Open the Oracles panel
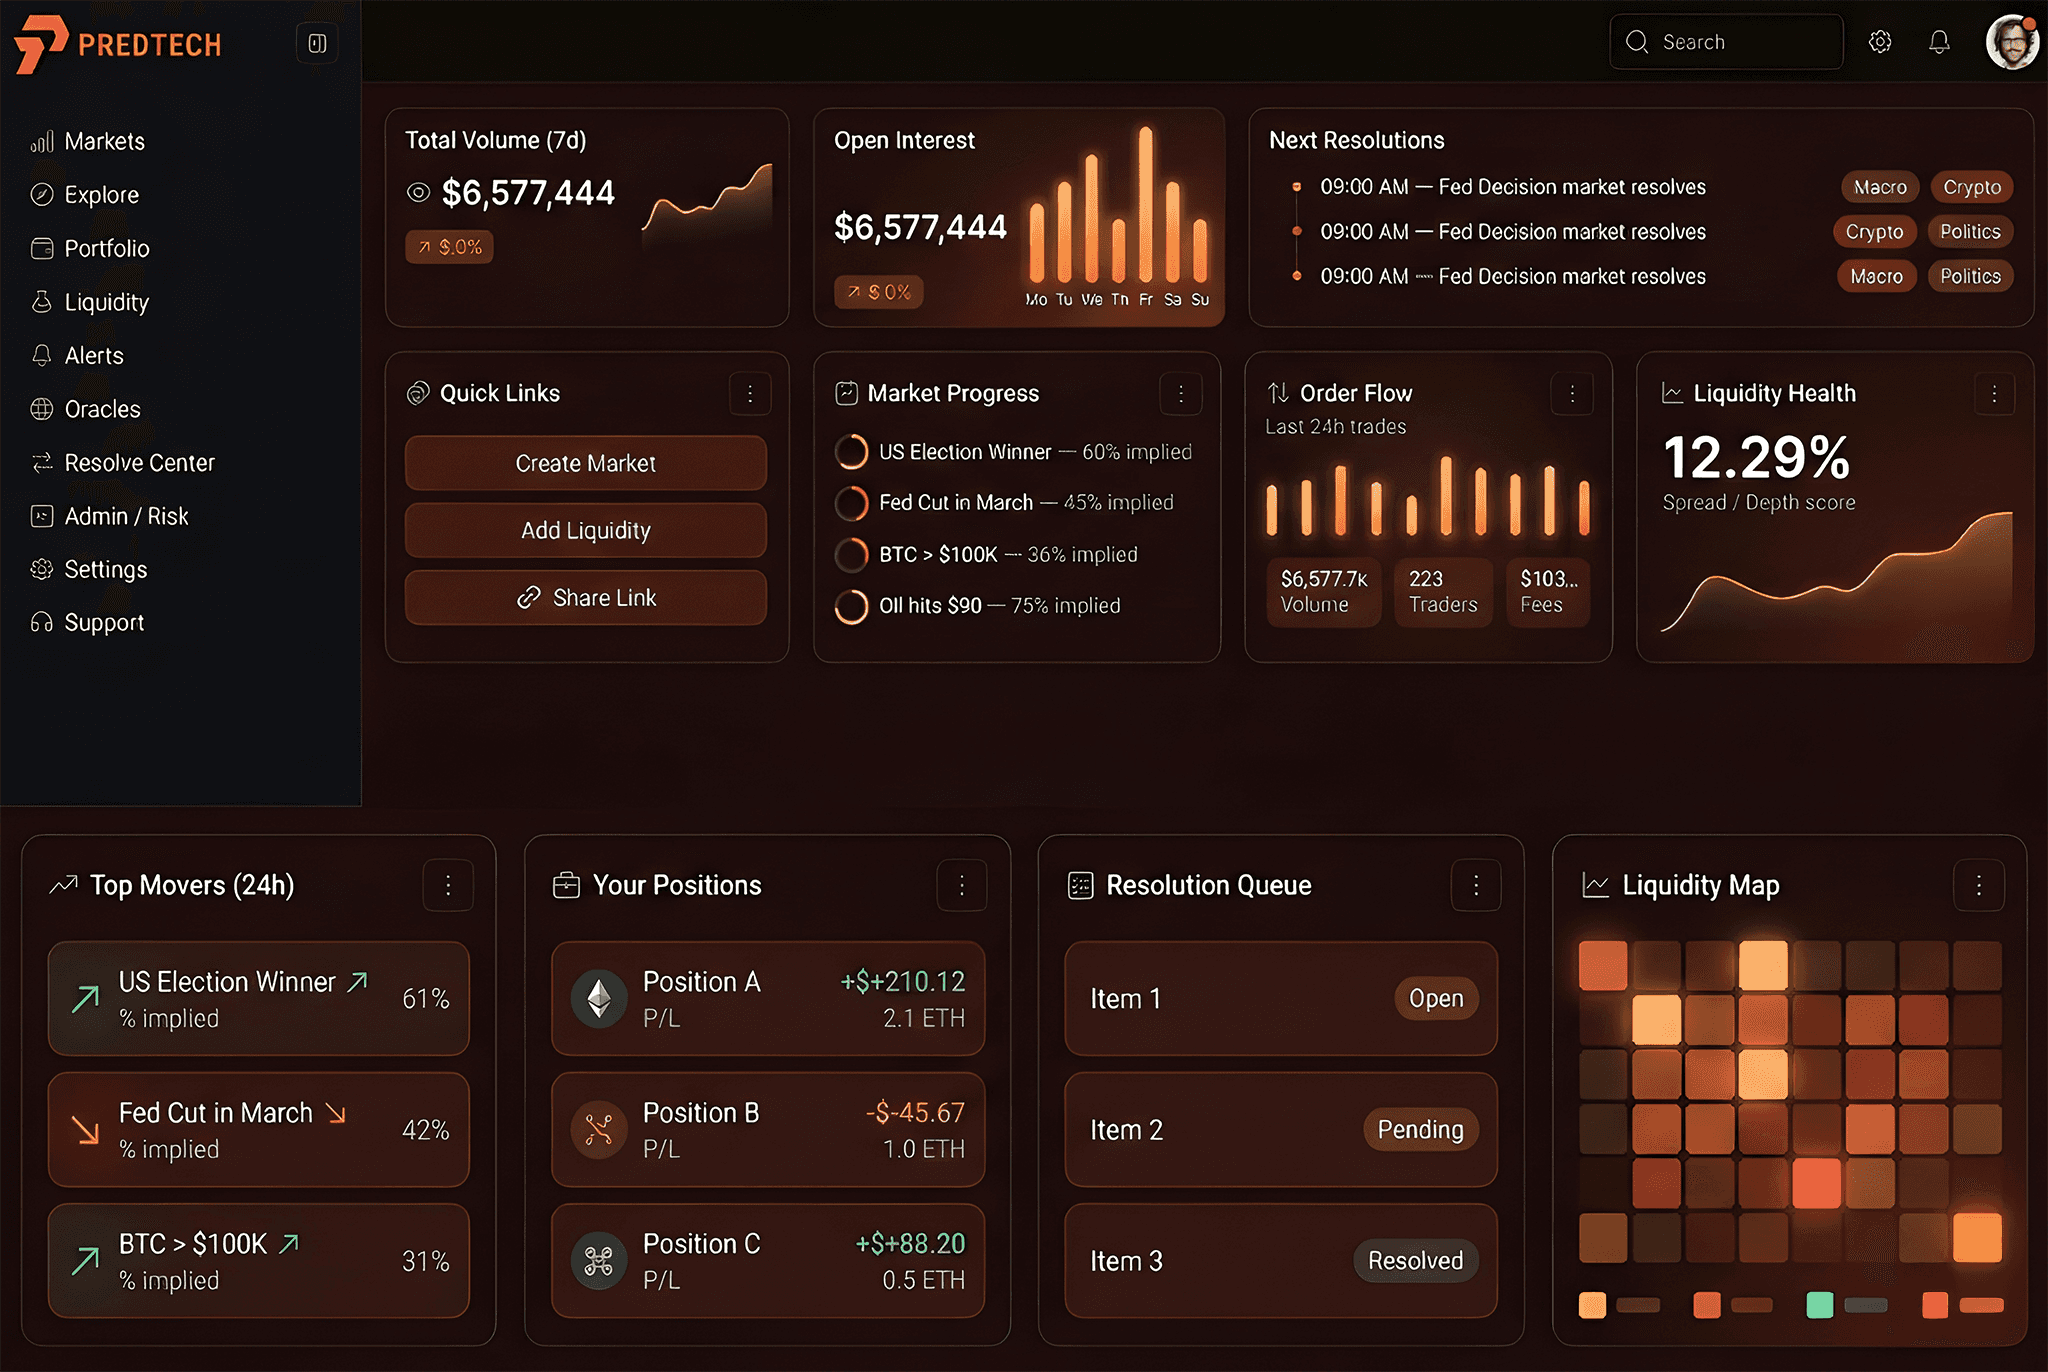The width and height of the screenshot is (2048, 1372). (x=102, y=408)
